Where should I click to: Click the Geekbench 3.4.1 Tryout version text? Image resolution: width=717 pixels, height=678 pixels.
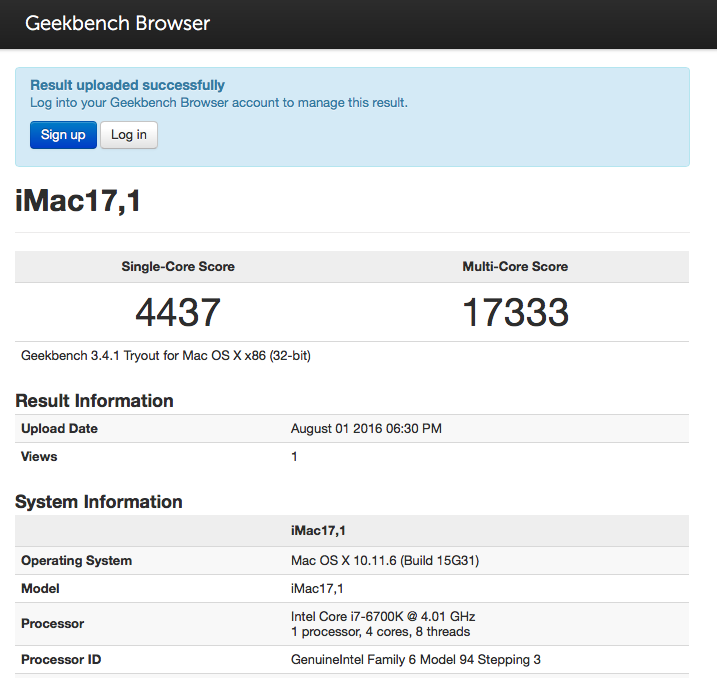pos(165,355)
